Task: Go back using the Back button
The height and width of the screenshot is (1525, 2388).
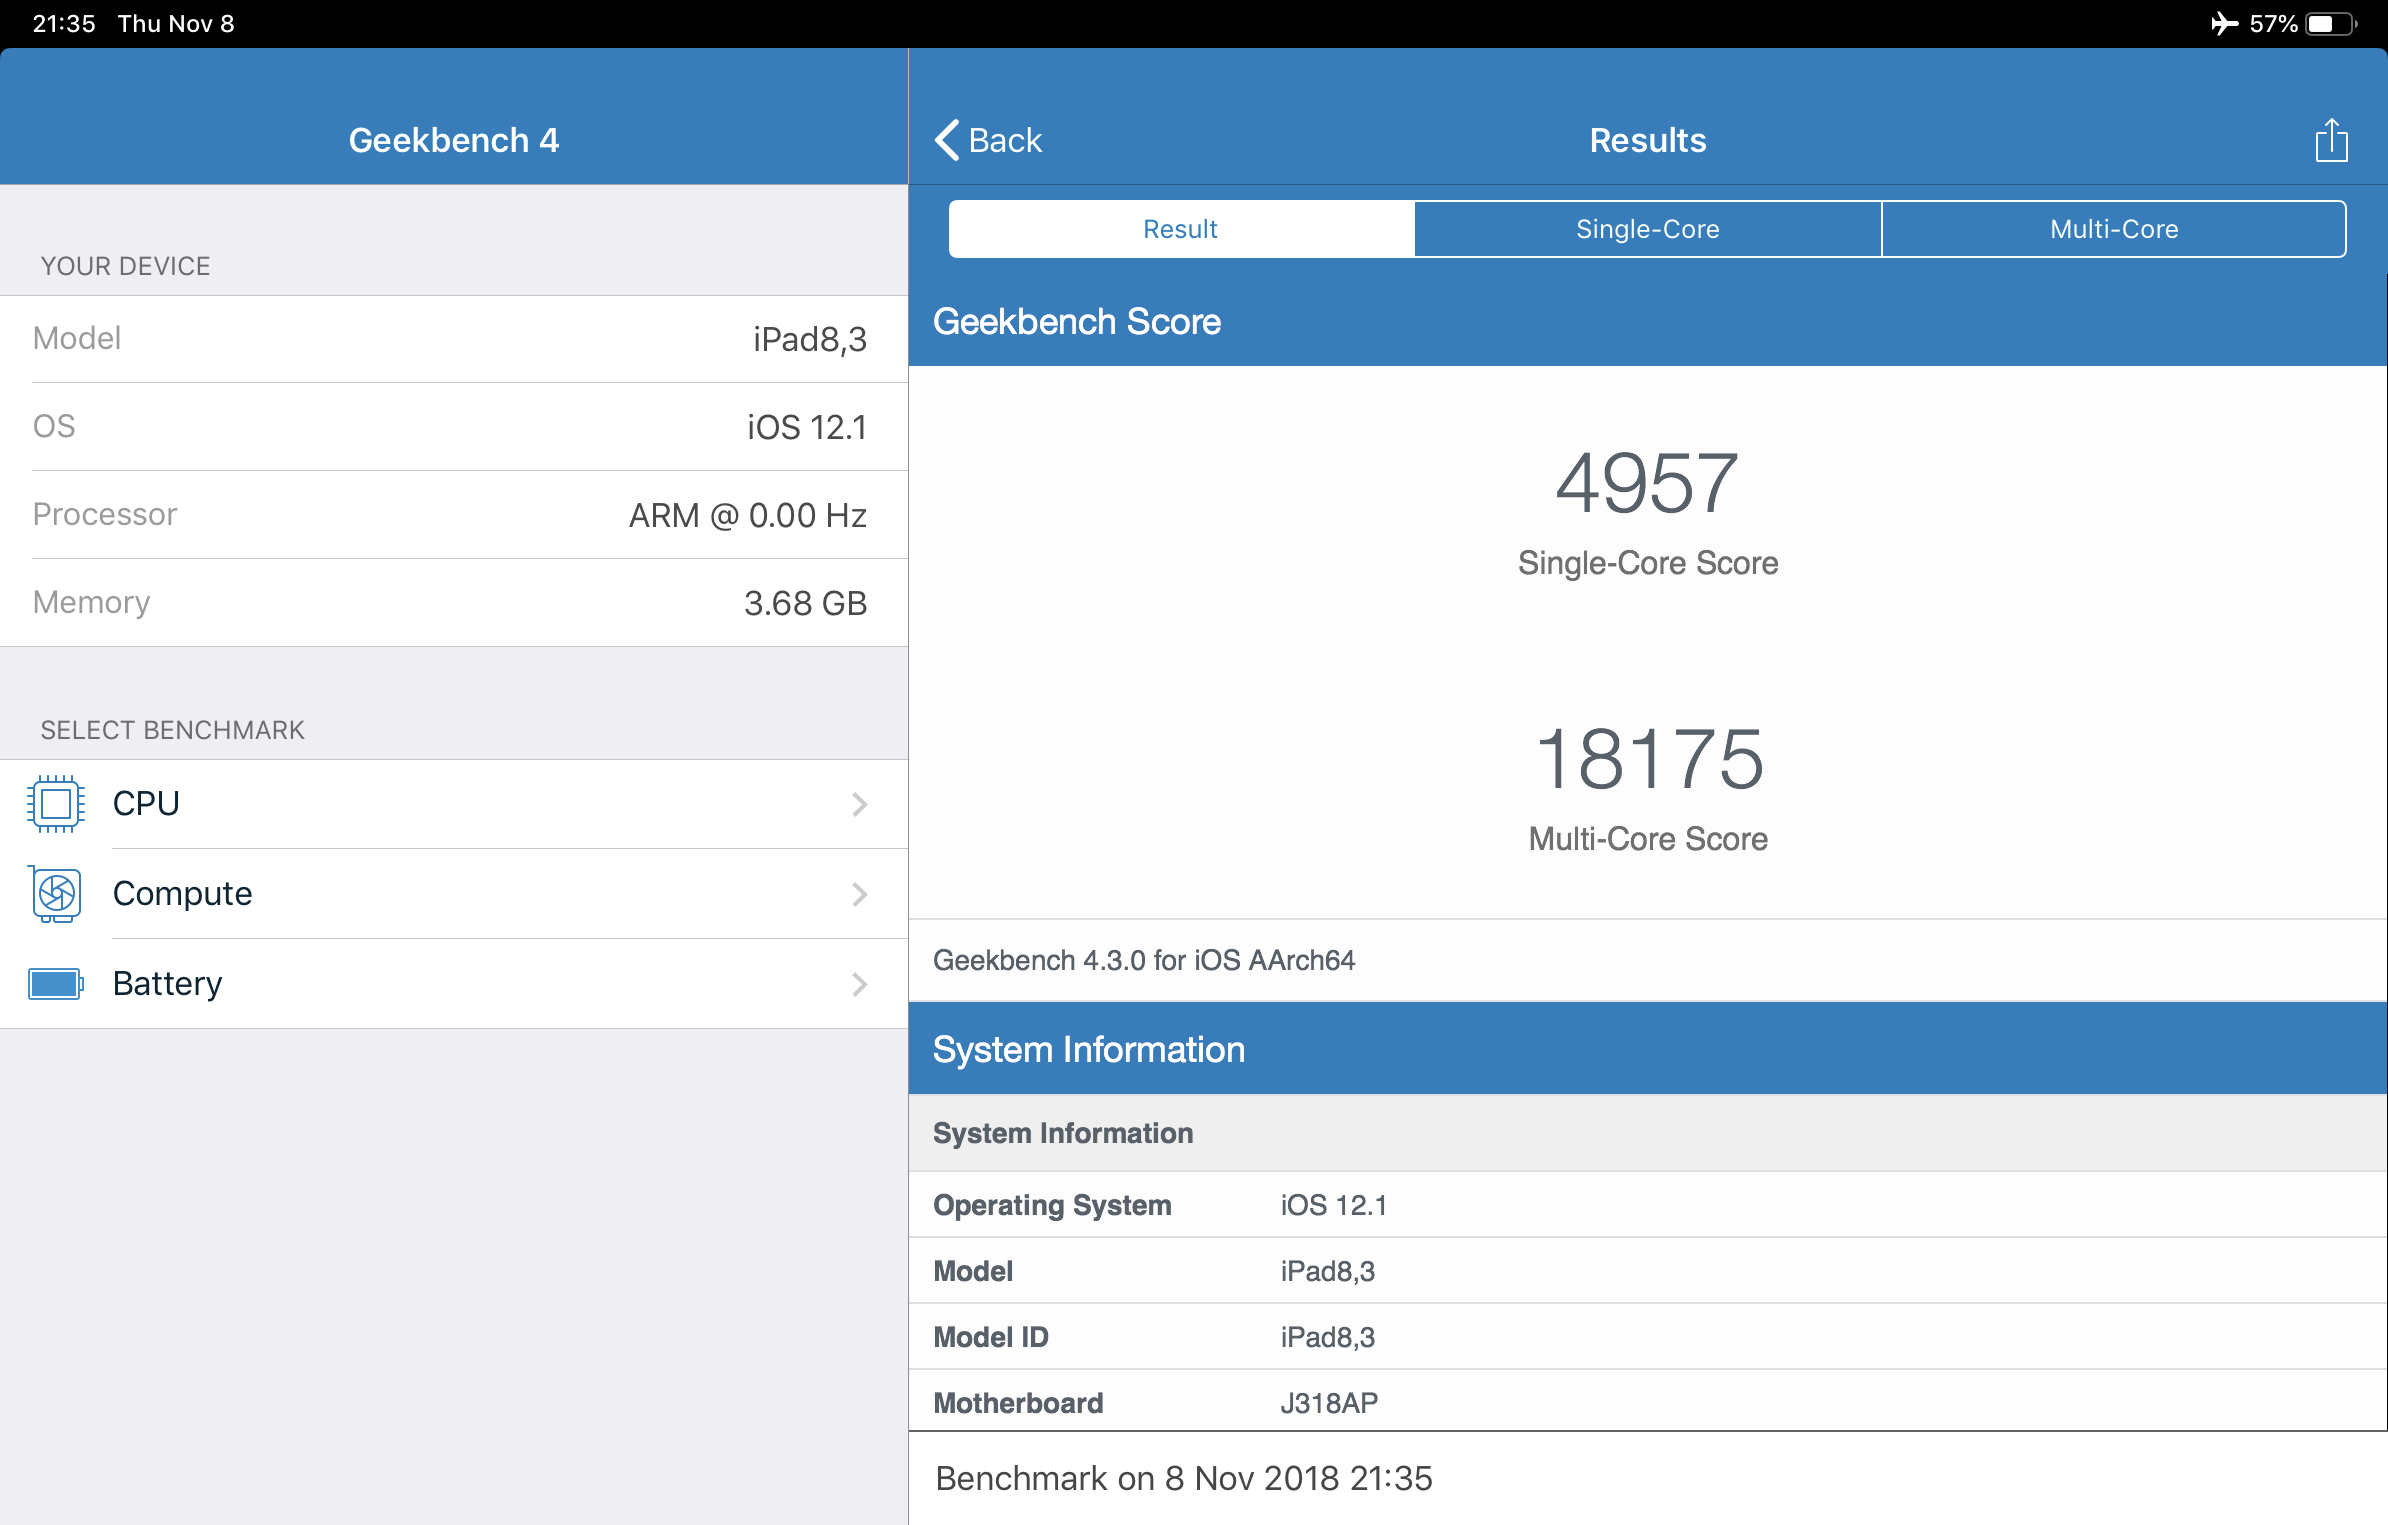Action: [988, 140]
